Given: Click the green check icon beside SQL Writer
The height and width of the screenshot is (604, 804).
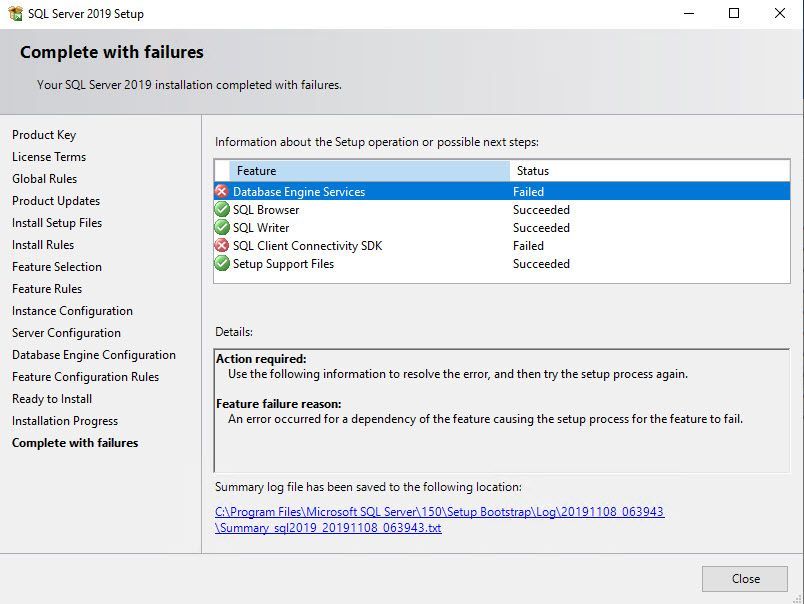Looking at the screenshot, I should (222, 228).
